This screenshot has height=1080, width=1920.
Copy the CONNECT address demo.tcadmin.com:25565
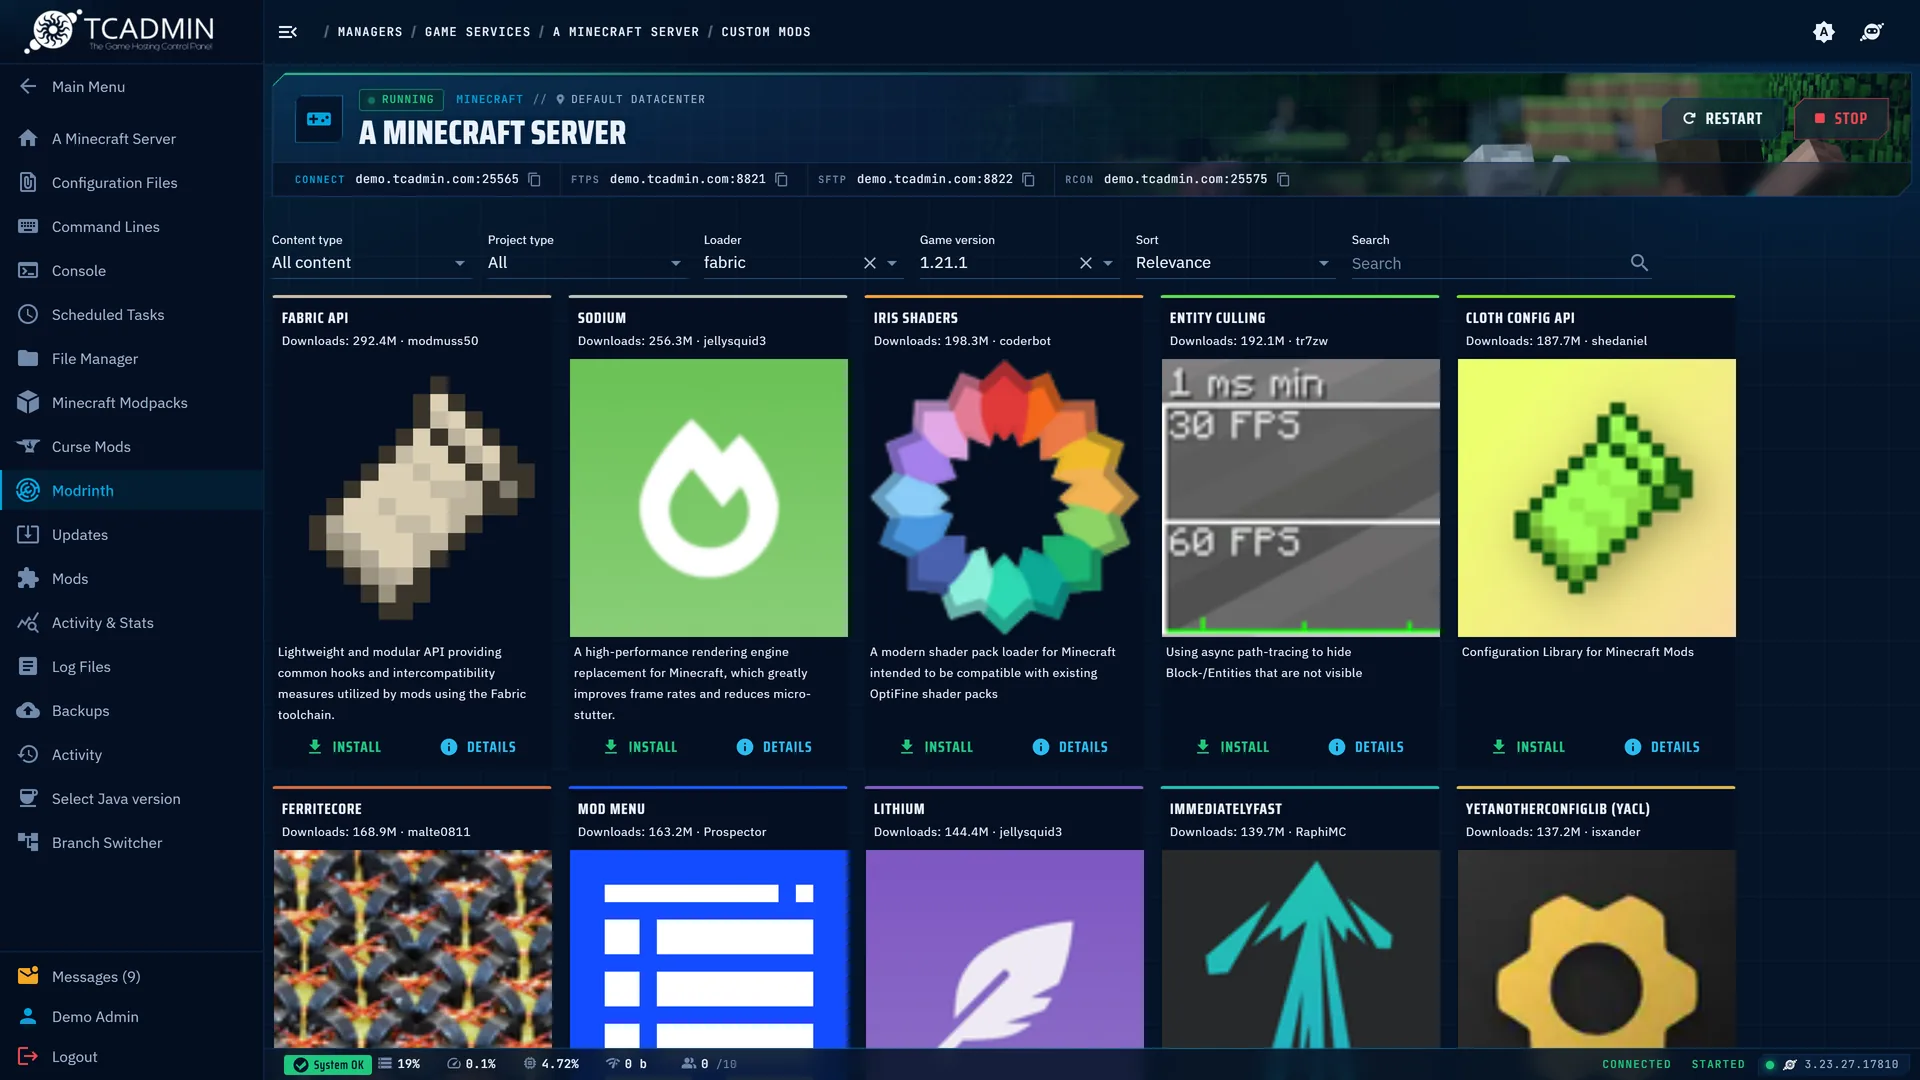535,180
